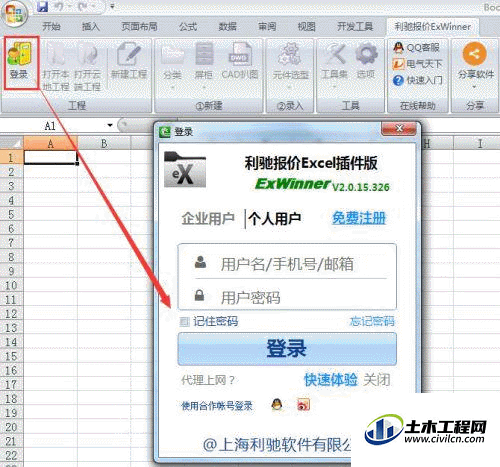Viewport: 500px width, 467px height.
Task: Click the 分类 ribbon icon
Action: (x=172, y=61)
